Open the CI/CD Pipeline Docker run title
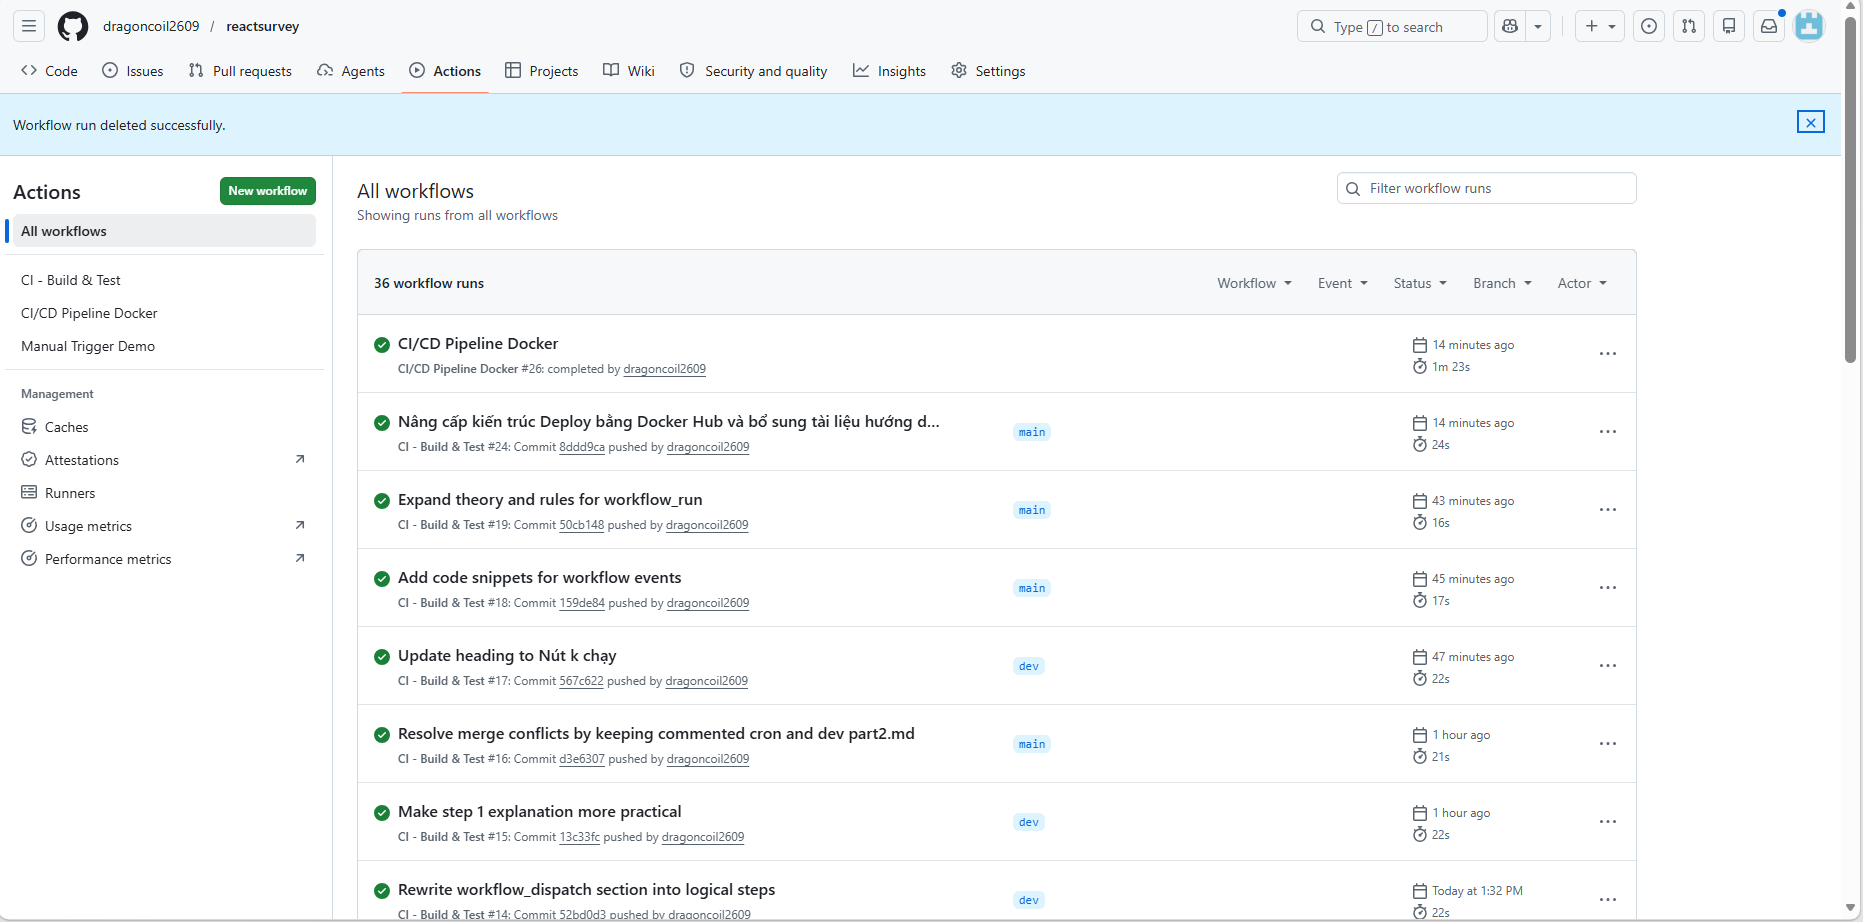The image size is (1863, 922). tap(478, 344)
